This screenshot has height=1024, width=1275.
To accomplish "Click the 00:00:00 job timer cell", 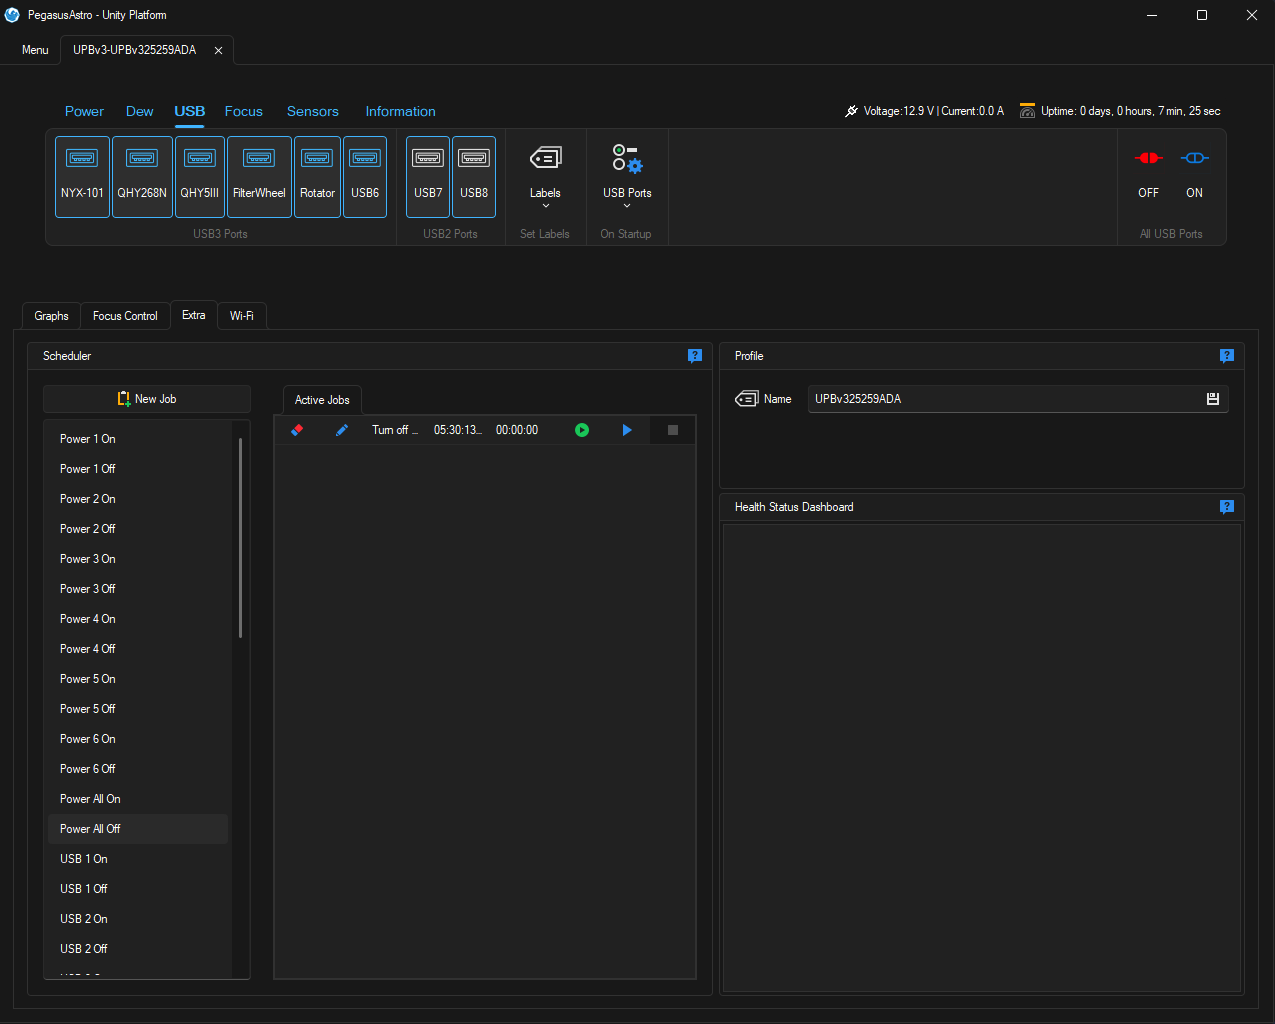I will tap(517, 430).
